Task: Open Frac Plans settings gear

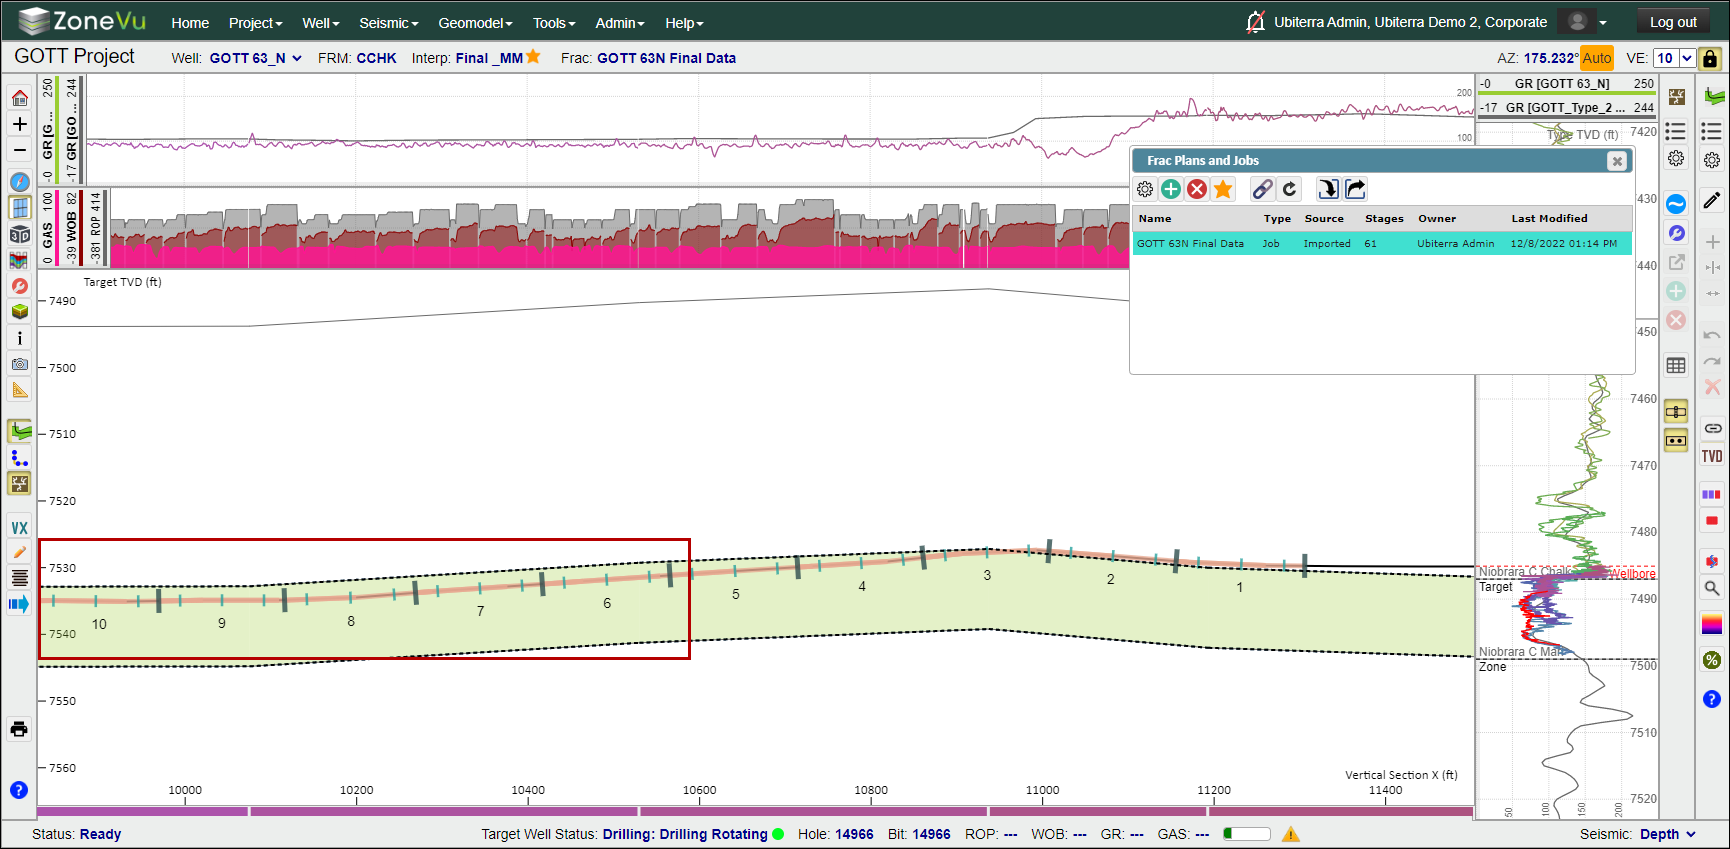Action: click(x=1145, y=189)
